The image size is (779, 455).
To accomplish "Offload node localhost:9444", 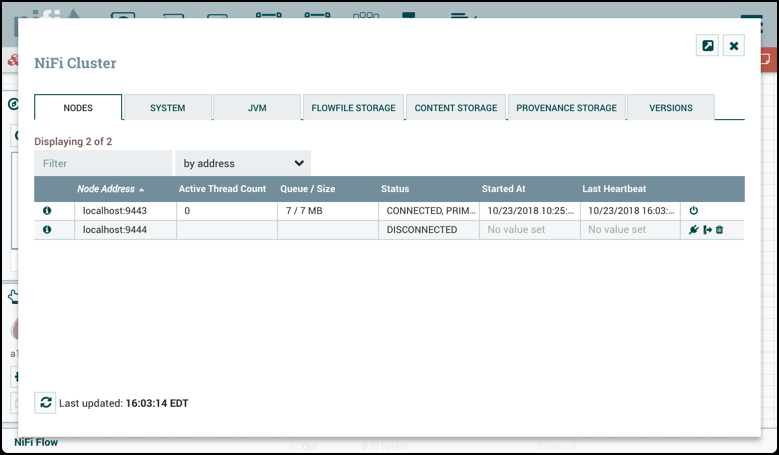I will coord(707,230).
